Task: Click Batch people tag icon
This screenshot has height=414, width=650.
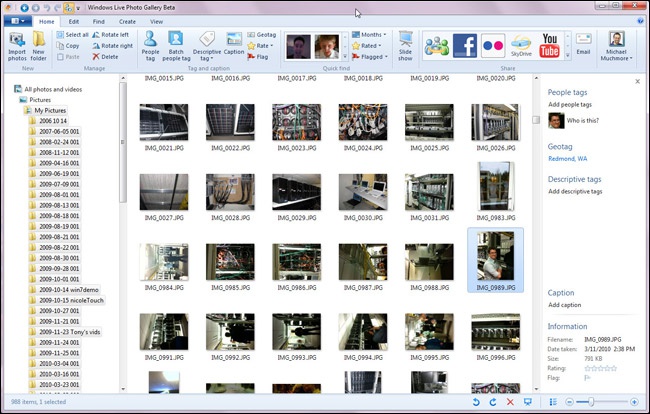Action: pos(176,46)
